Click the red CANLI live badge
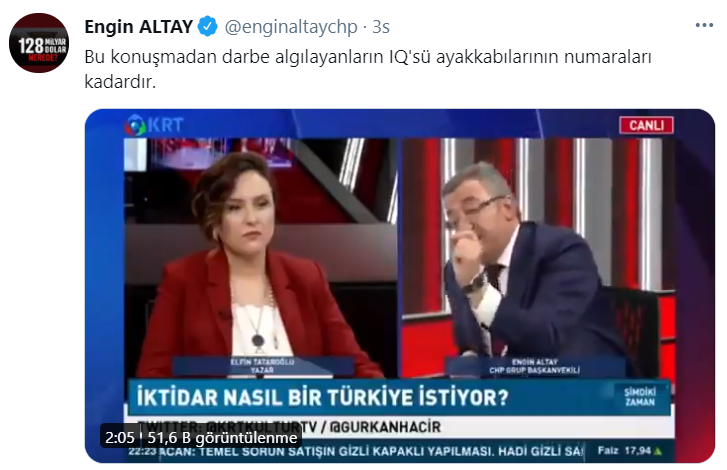The height and width of the screenshot is (470, 727). pyautogui.click(x=646, y=125)
